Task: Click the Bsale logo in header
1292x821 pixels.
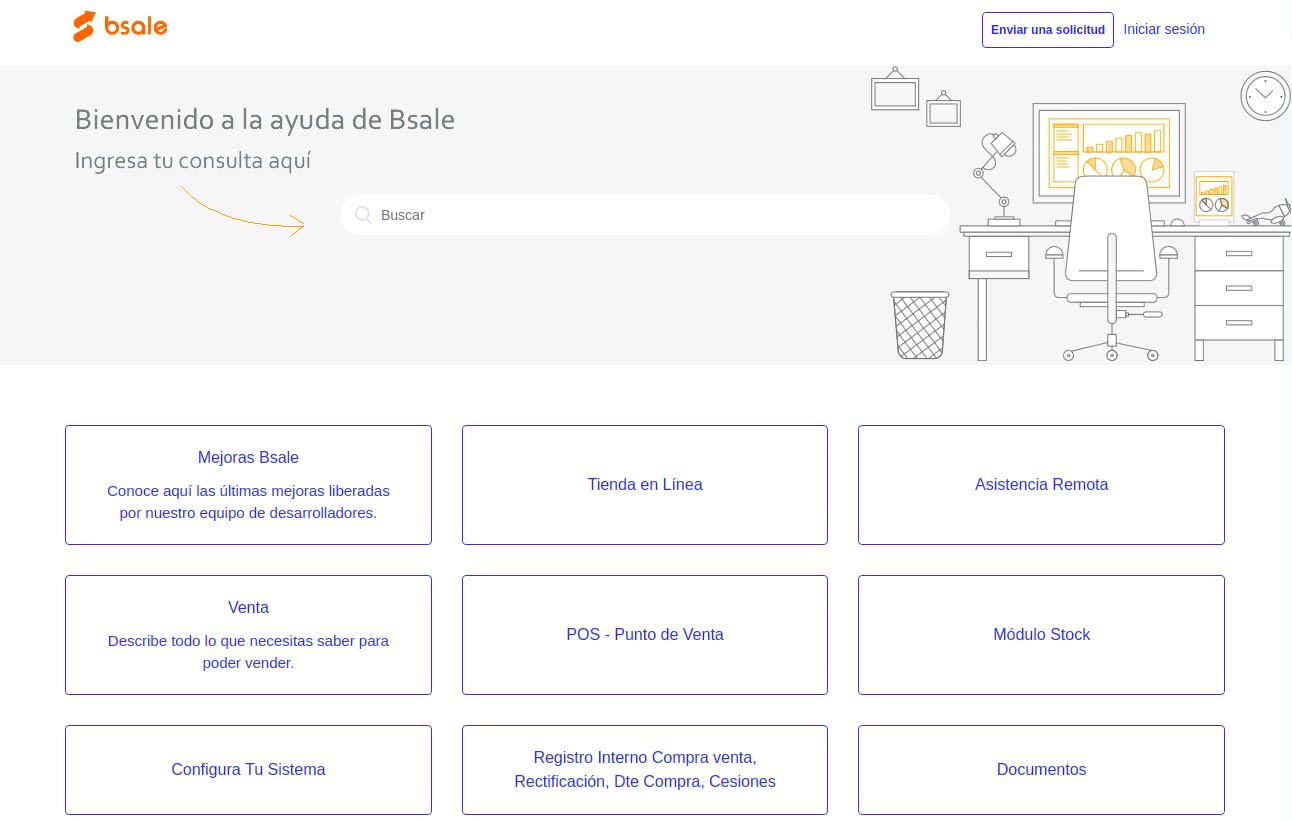Action: tap(120, 27)
